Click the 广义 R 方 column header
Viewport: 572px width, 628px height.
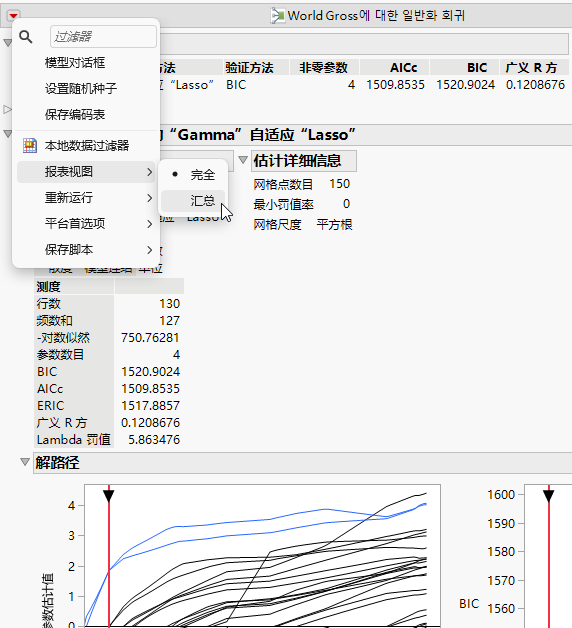tap(532, 68)
